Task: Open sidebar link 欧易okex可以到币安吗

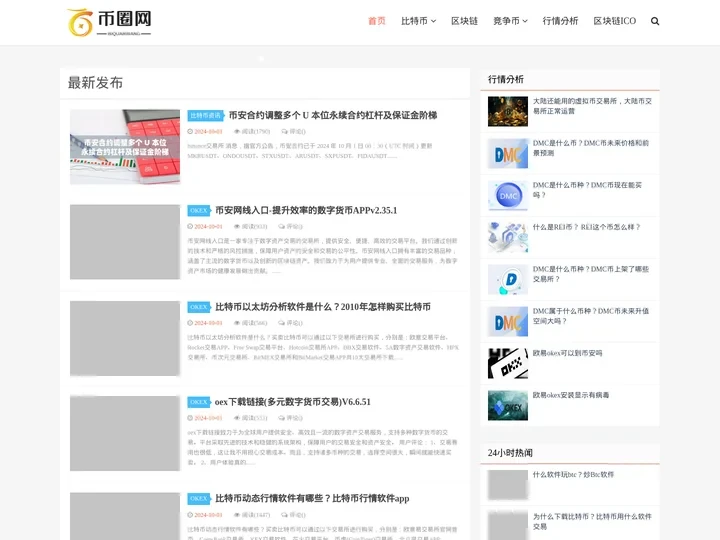Action: (567, 353)
